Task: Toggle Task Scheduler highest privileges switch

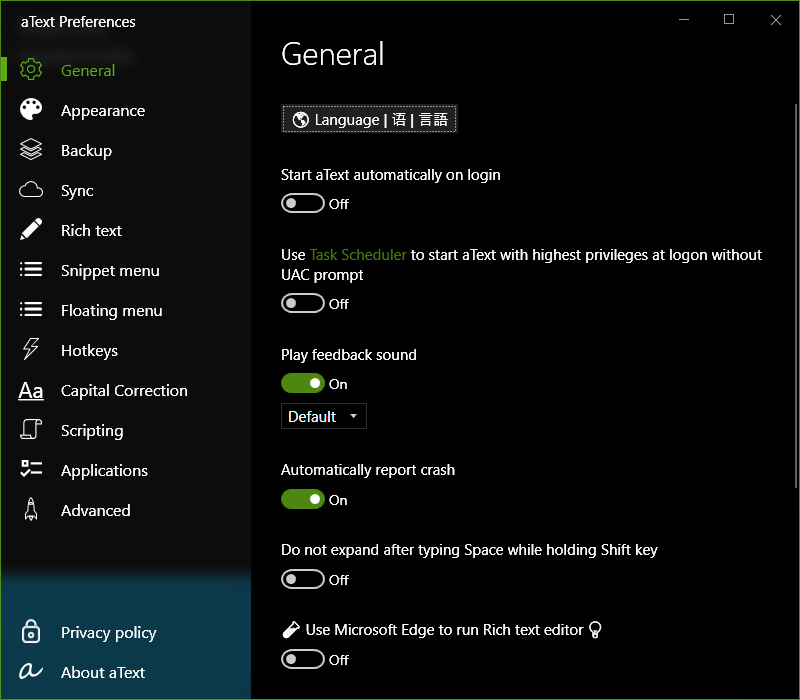Action: pos(303,304)
